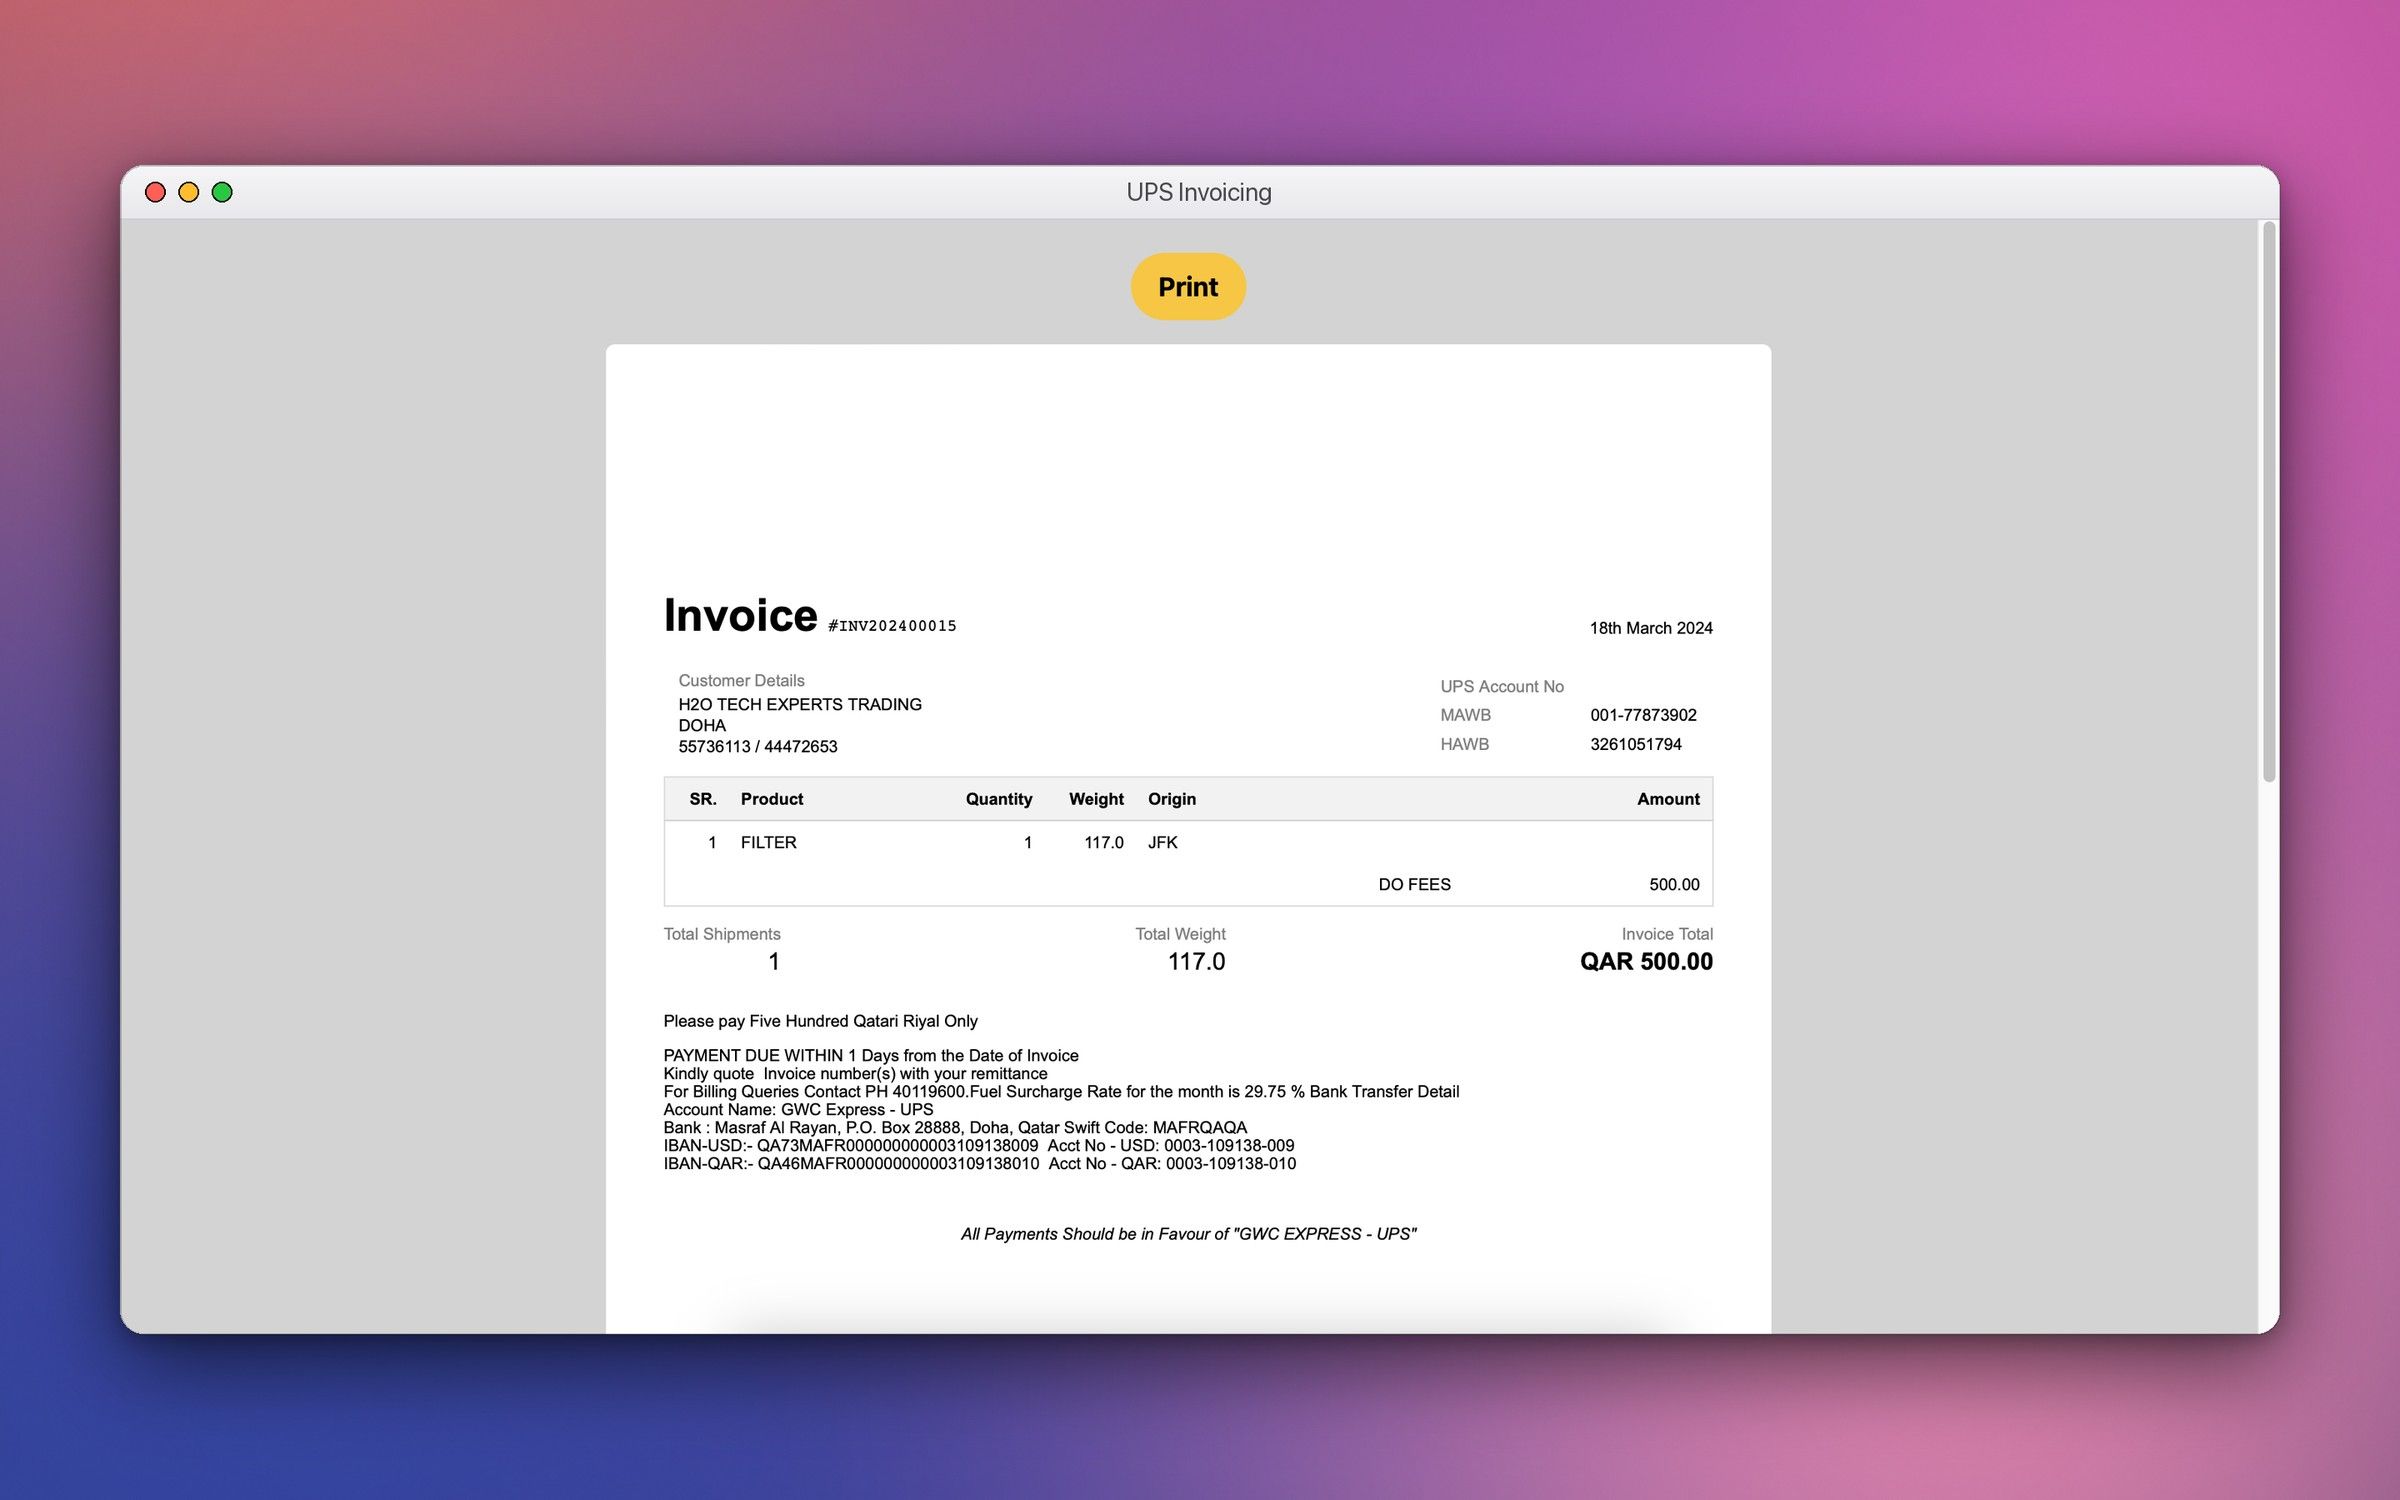Click the JFK origin cell
The height and width of the screenshot is (1500, 2400).
tap(1163, 842)
